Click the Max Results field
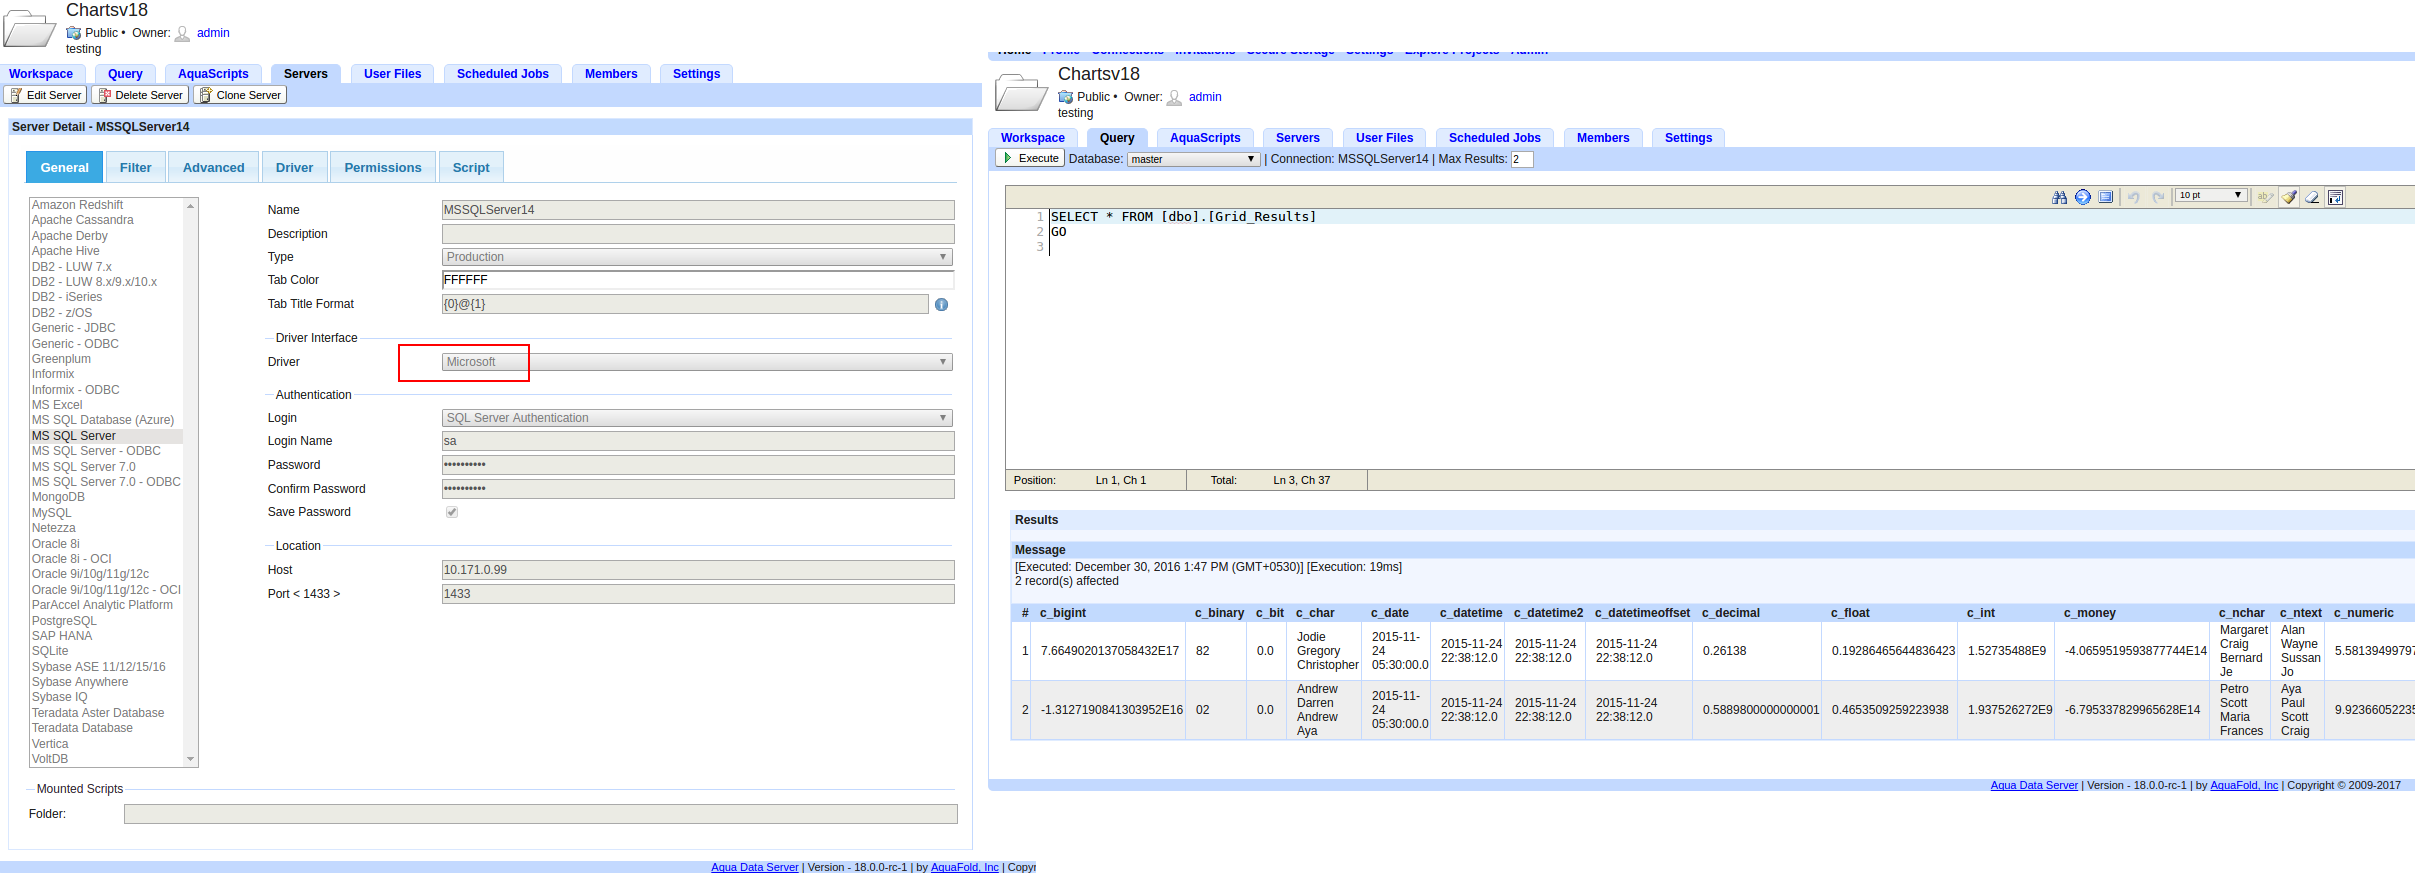Screen dimensions: 2436x888 [1522, 160]
